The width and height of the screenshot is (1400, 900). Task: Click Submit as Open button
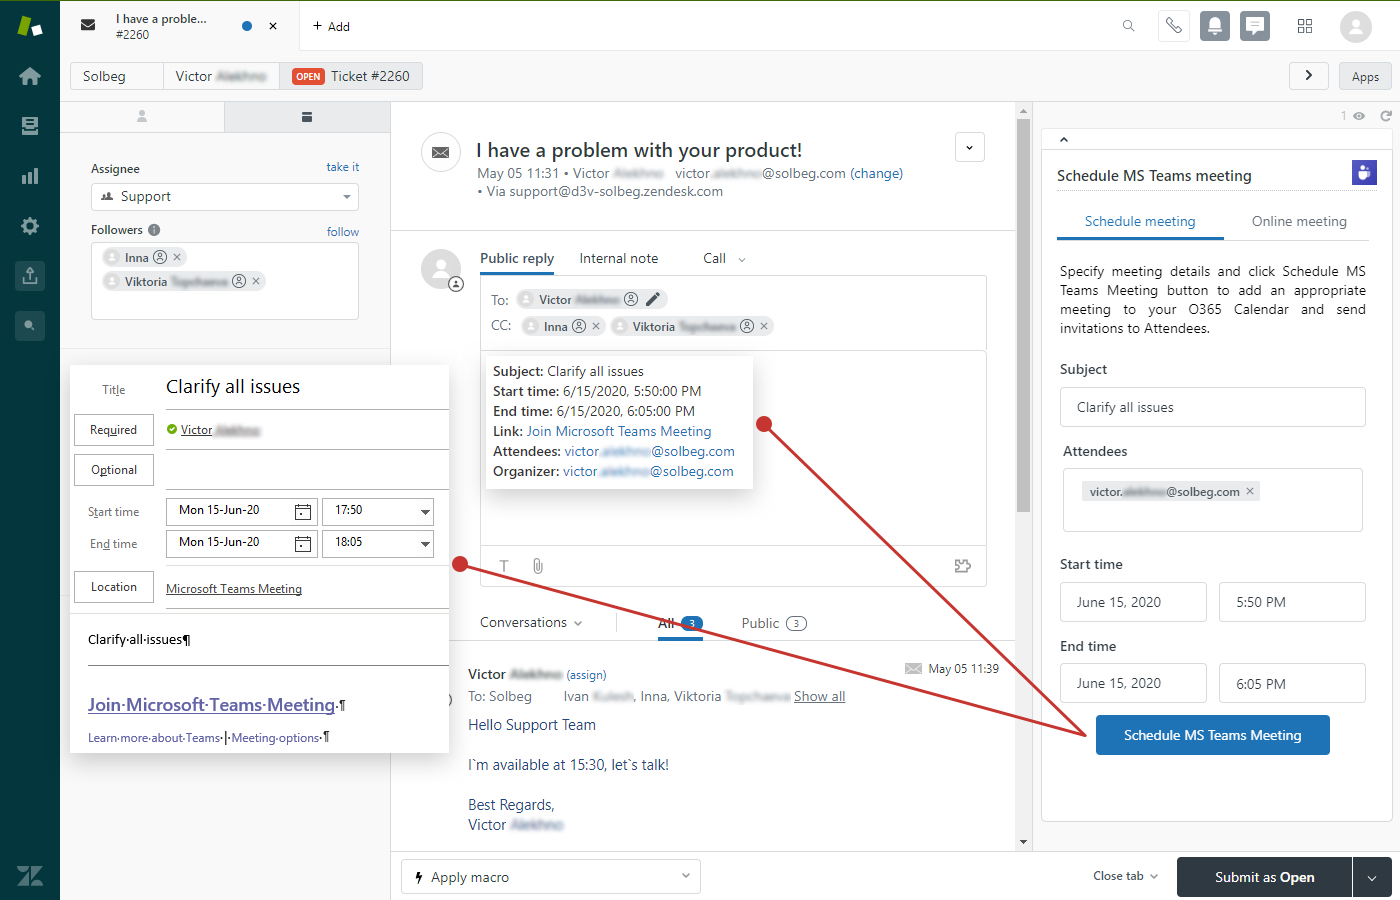(1264, 877)
